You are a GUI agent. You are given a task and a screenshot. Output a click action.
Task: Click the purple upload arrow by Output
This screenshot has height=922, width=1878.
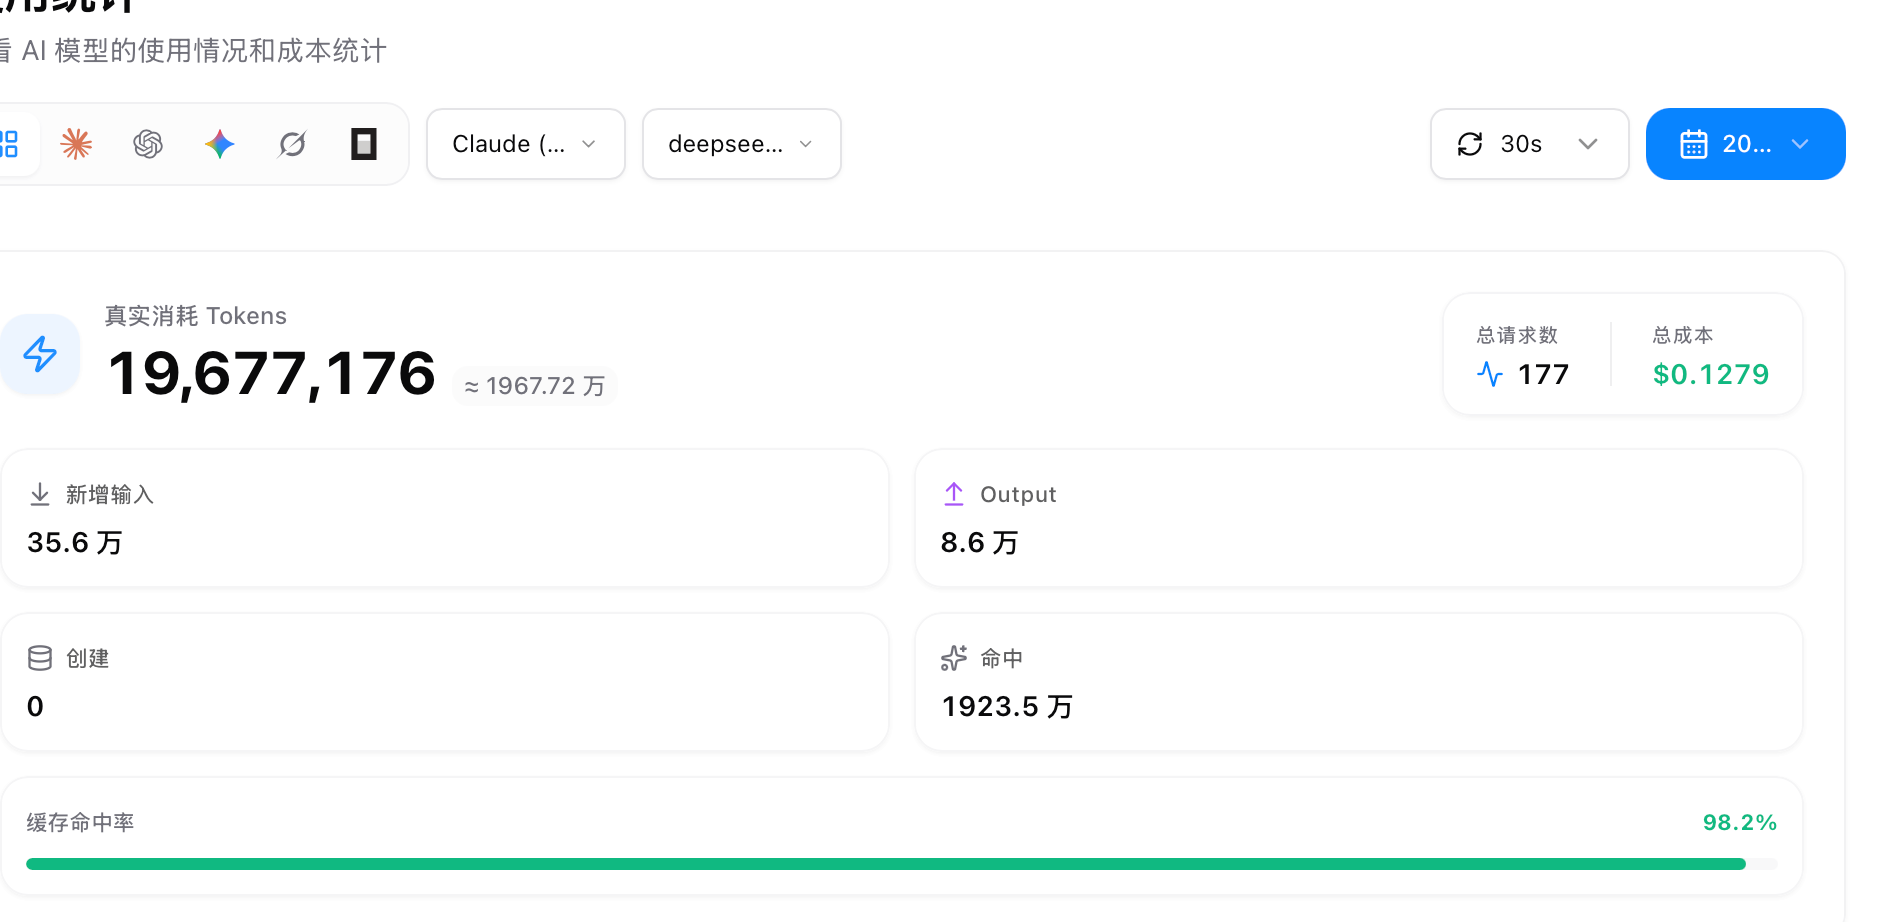click(x=954, y=494)
